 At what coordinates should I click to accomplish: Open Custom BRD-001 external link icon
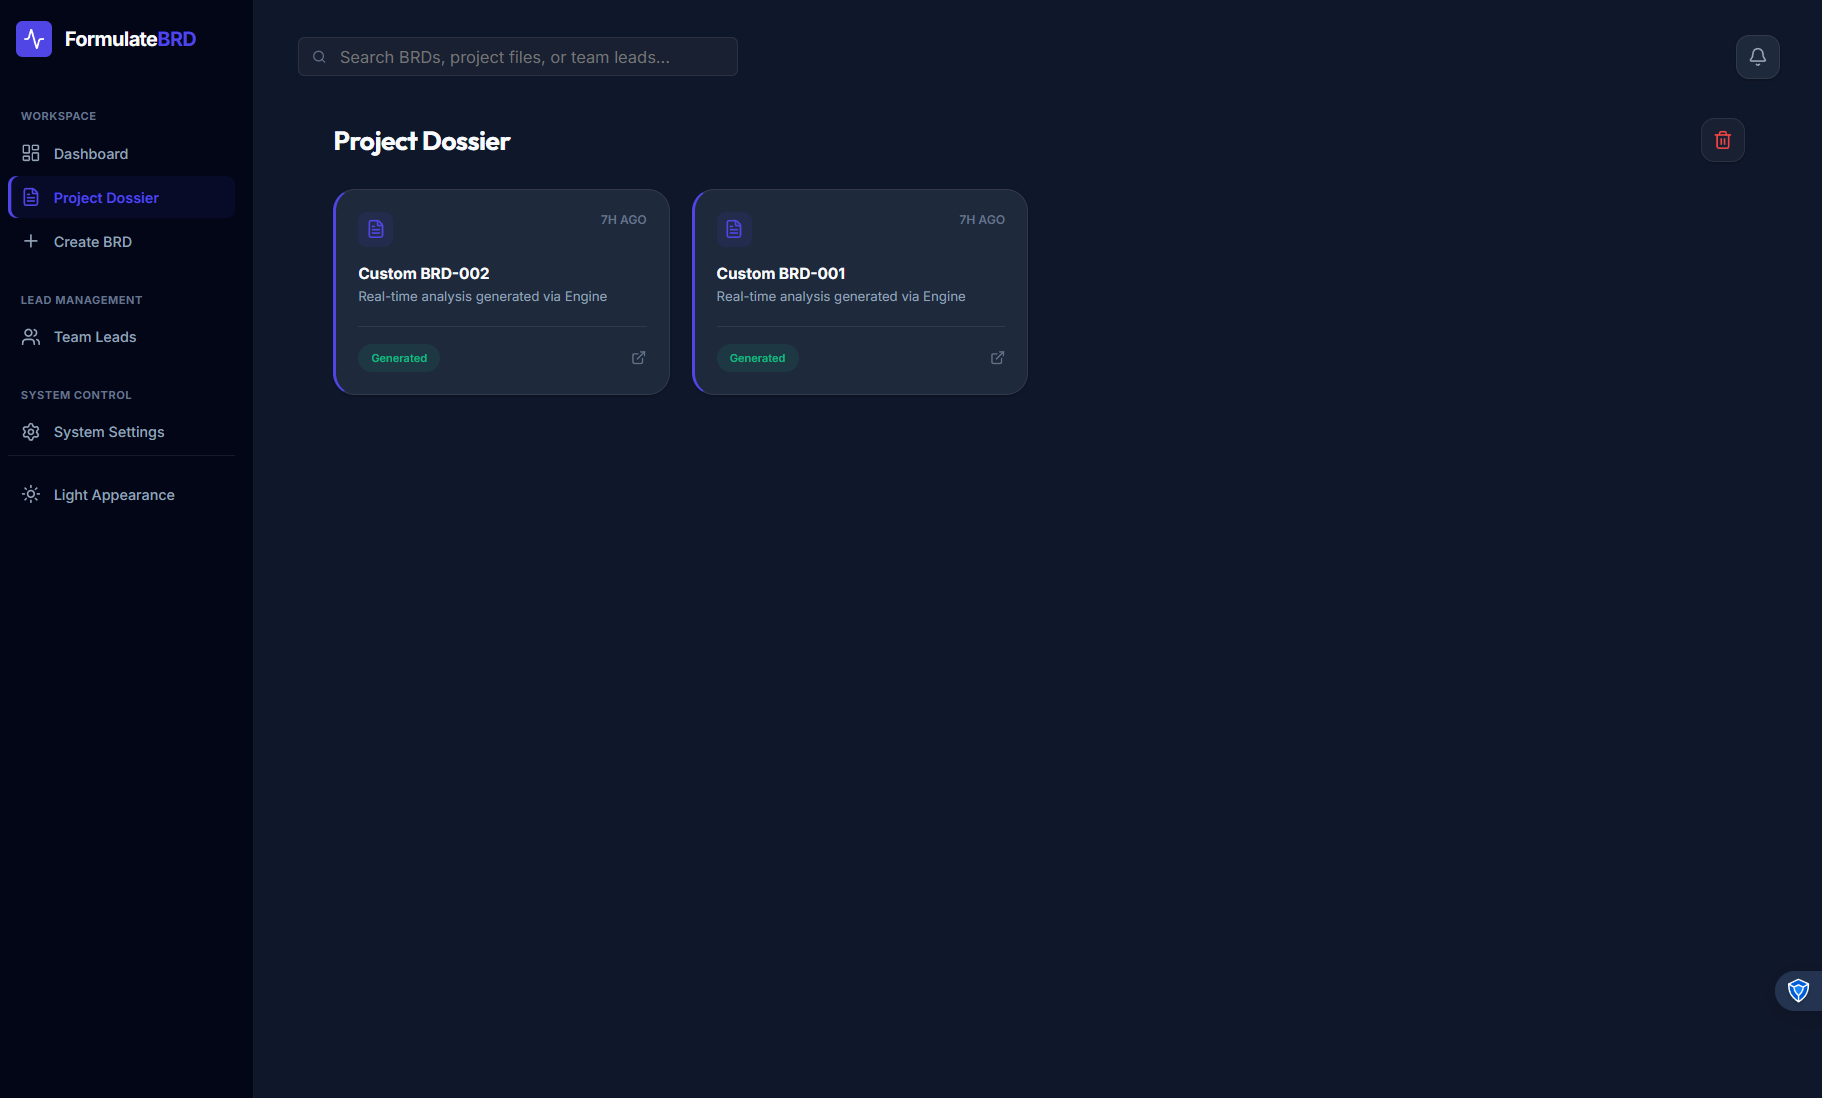tap(997, 358)
